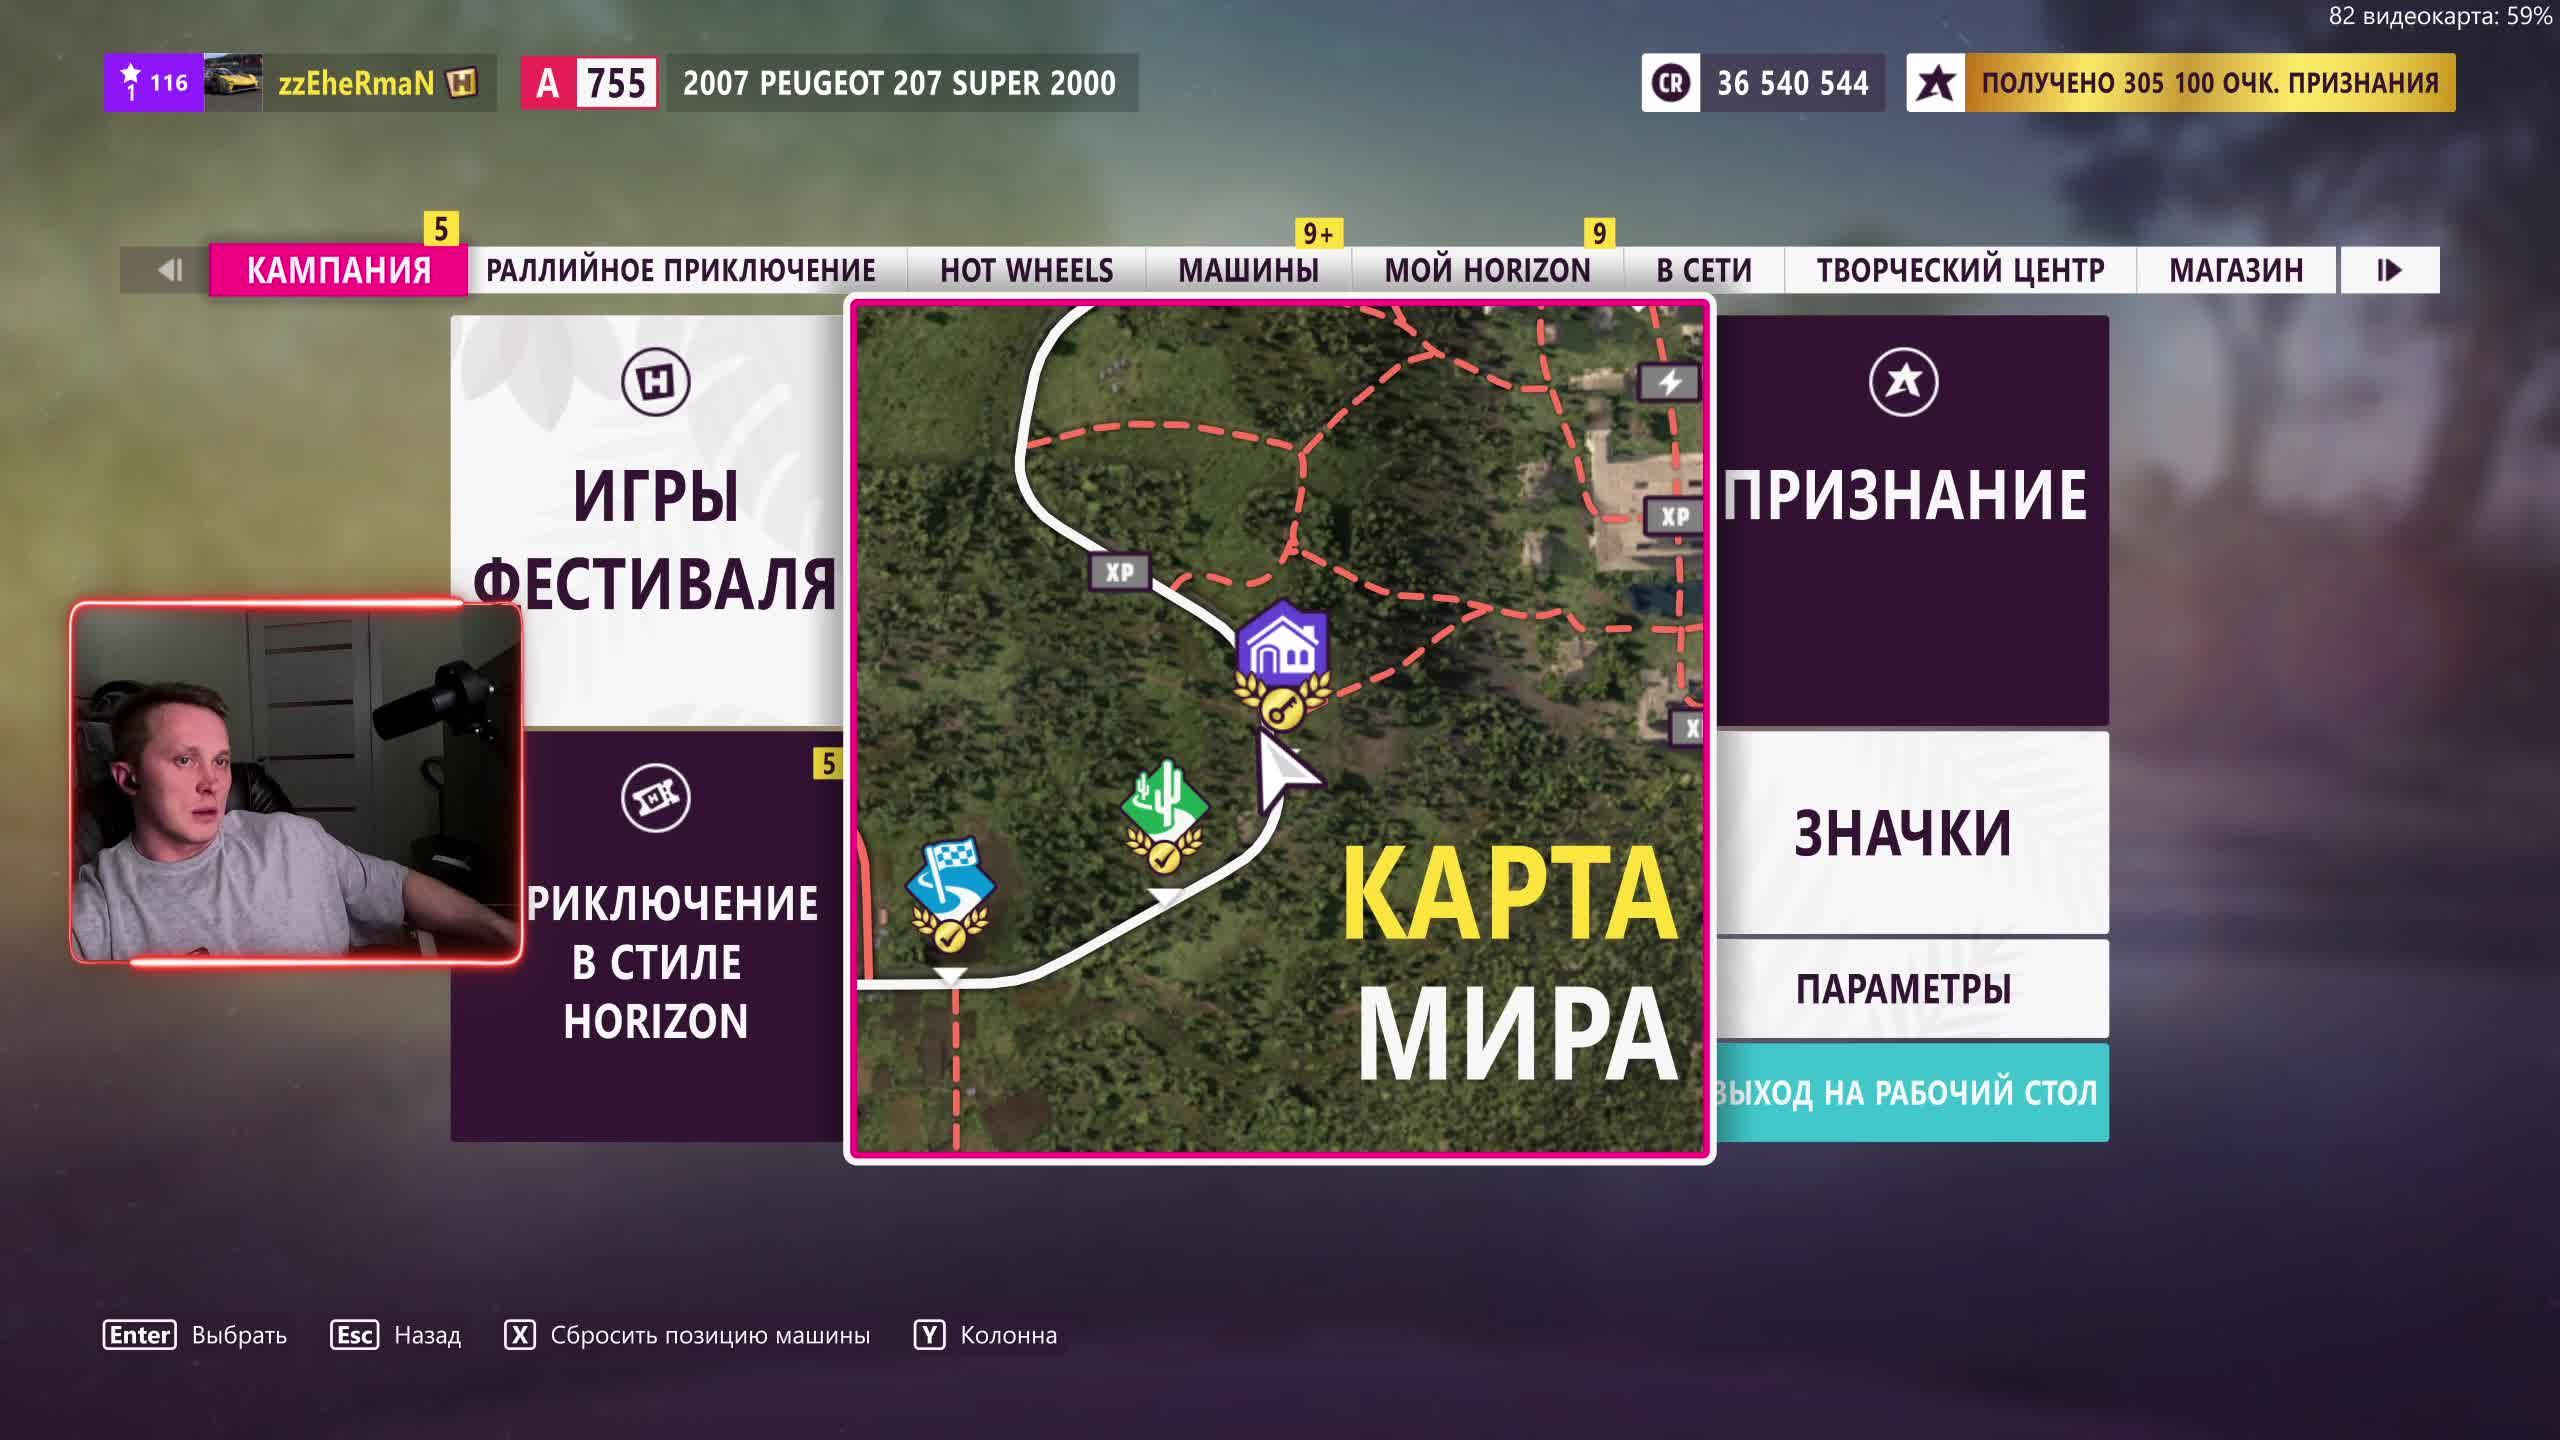Click the ticket icon for Horizon adventure
2560x1440 pixels.
tap(655, 798)
